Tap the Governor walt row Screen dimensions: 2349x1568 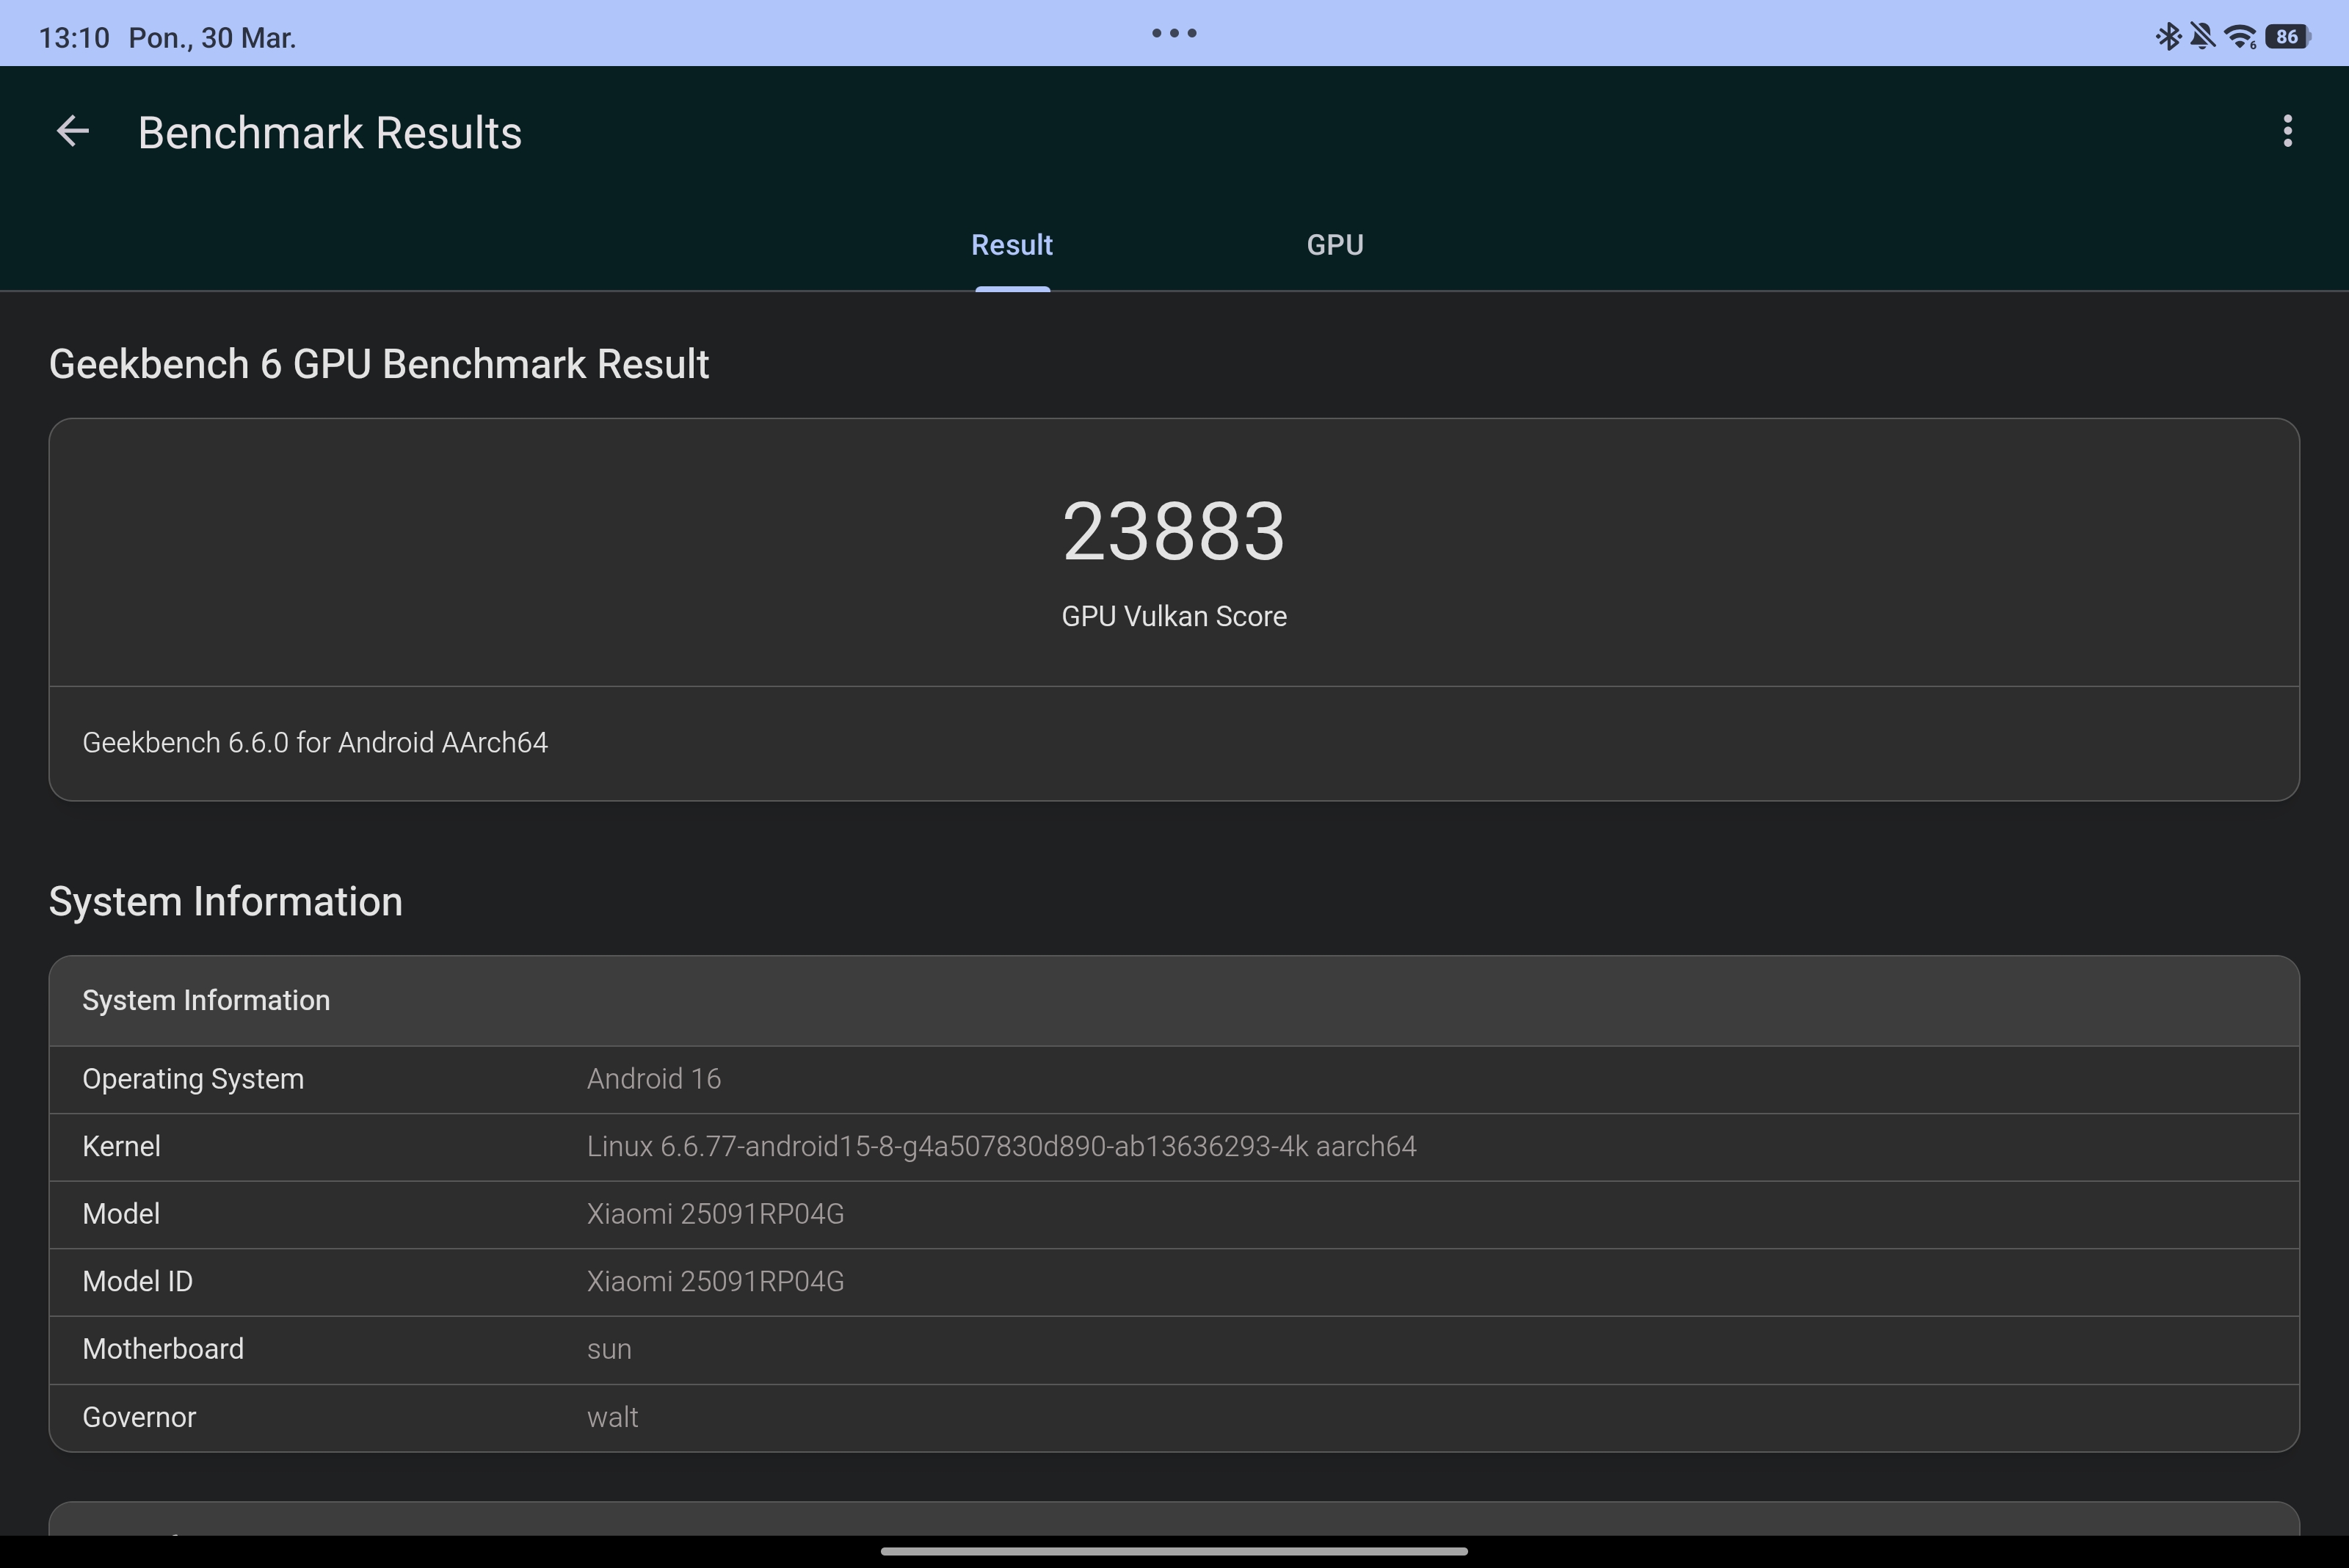(x=1173, y=1418)
